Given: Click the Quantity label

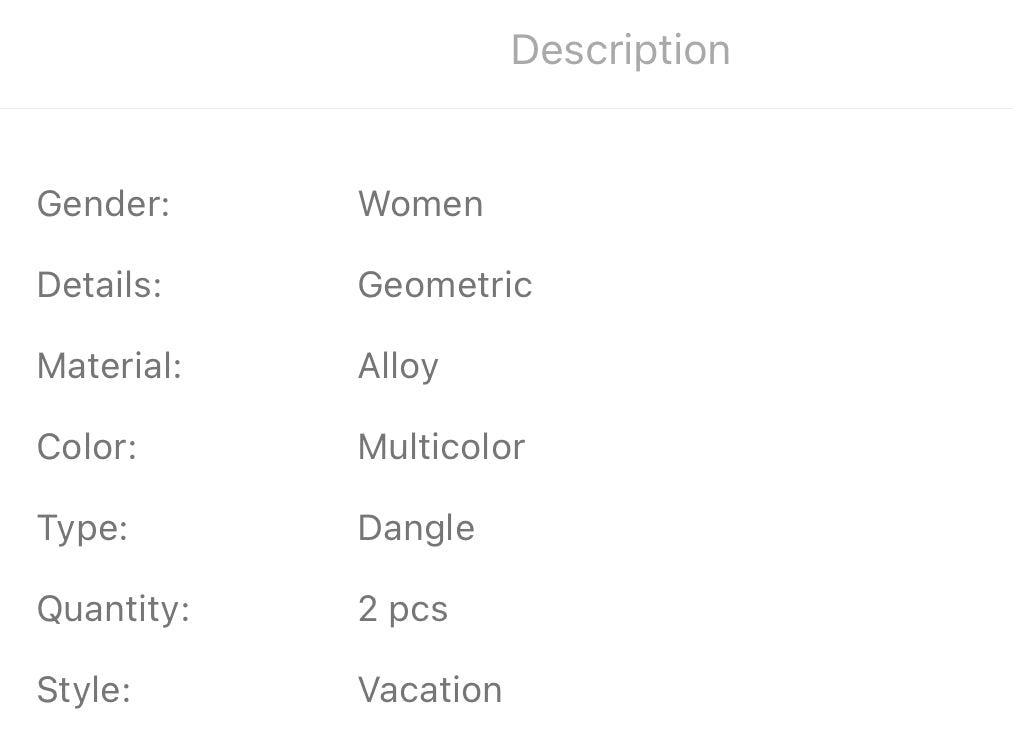Looking at the screenshot, I should tap(113, 609).
